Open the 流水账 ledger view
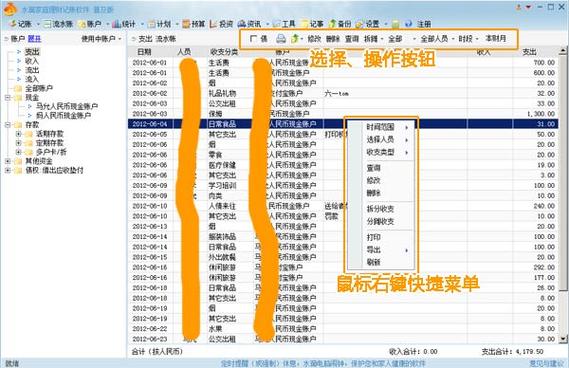 (58, 24)
